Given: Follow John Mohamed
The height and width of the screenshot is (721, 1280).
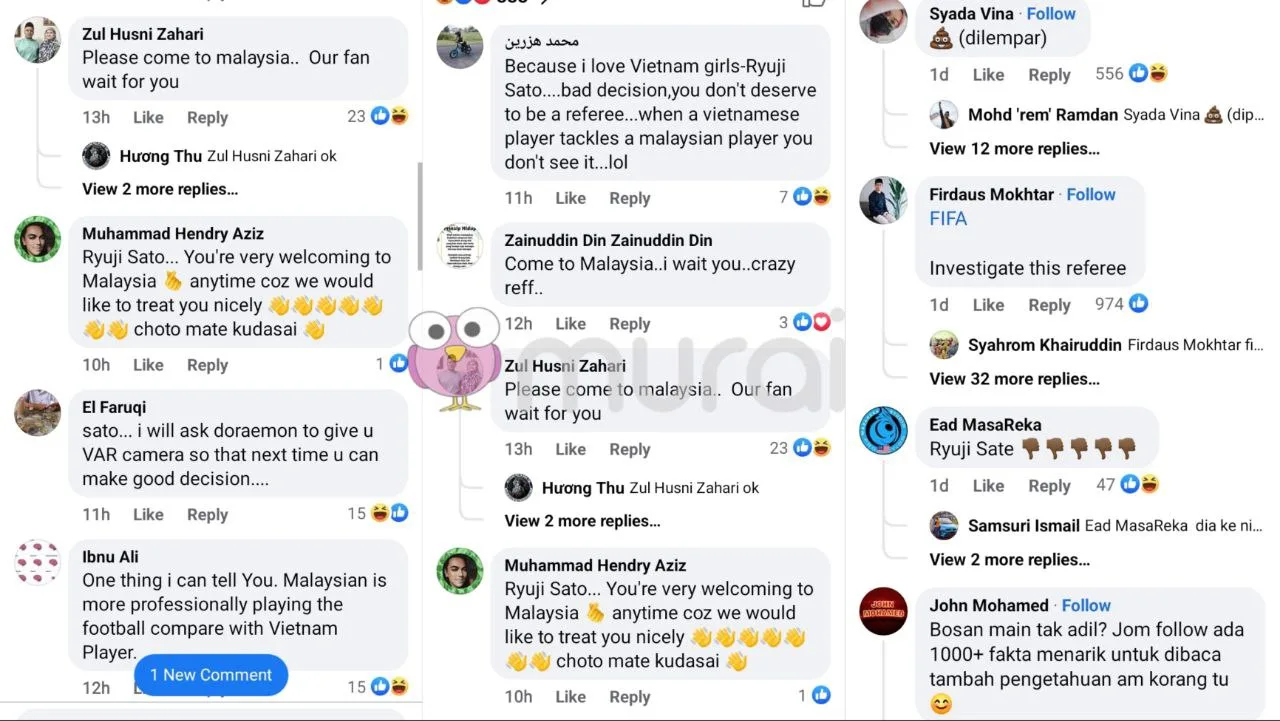Looking at the screenshot, I should point(1086,606).
